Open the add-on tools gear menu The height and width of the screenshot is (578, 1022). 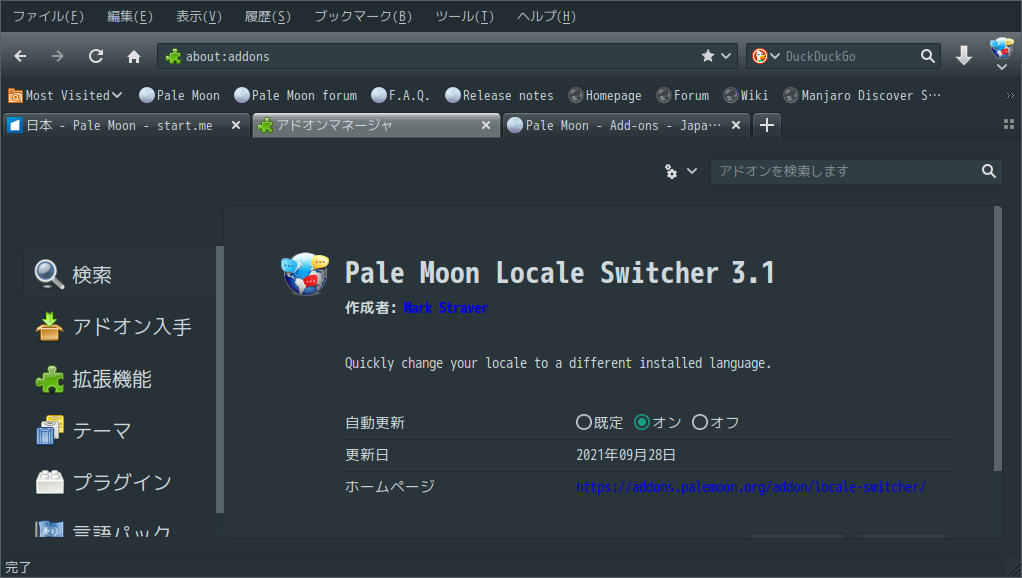point(680,171)
